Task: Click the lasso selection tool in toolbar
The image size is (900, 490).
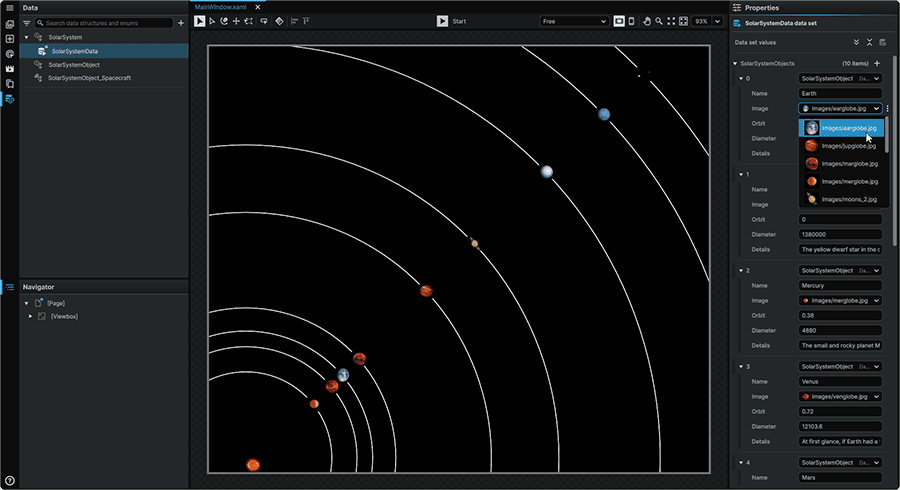Action: (x=264, y=21)
